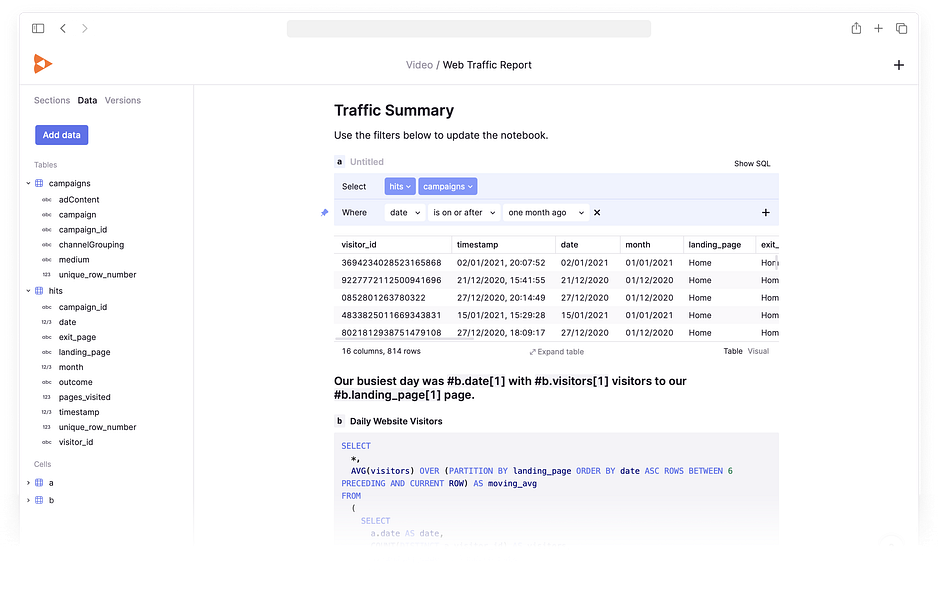Image resolution: width=938 pixels, height=600 pixels.
Task: Select the landing_page column under hits
Action: pos(84,352)
